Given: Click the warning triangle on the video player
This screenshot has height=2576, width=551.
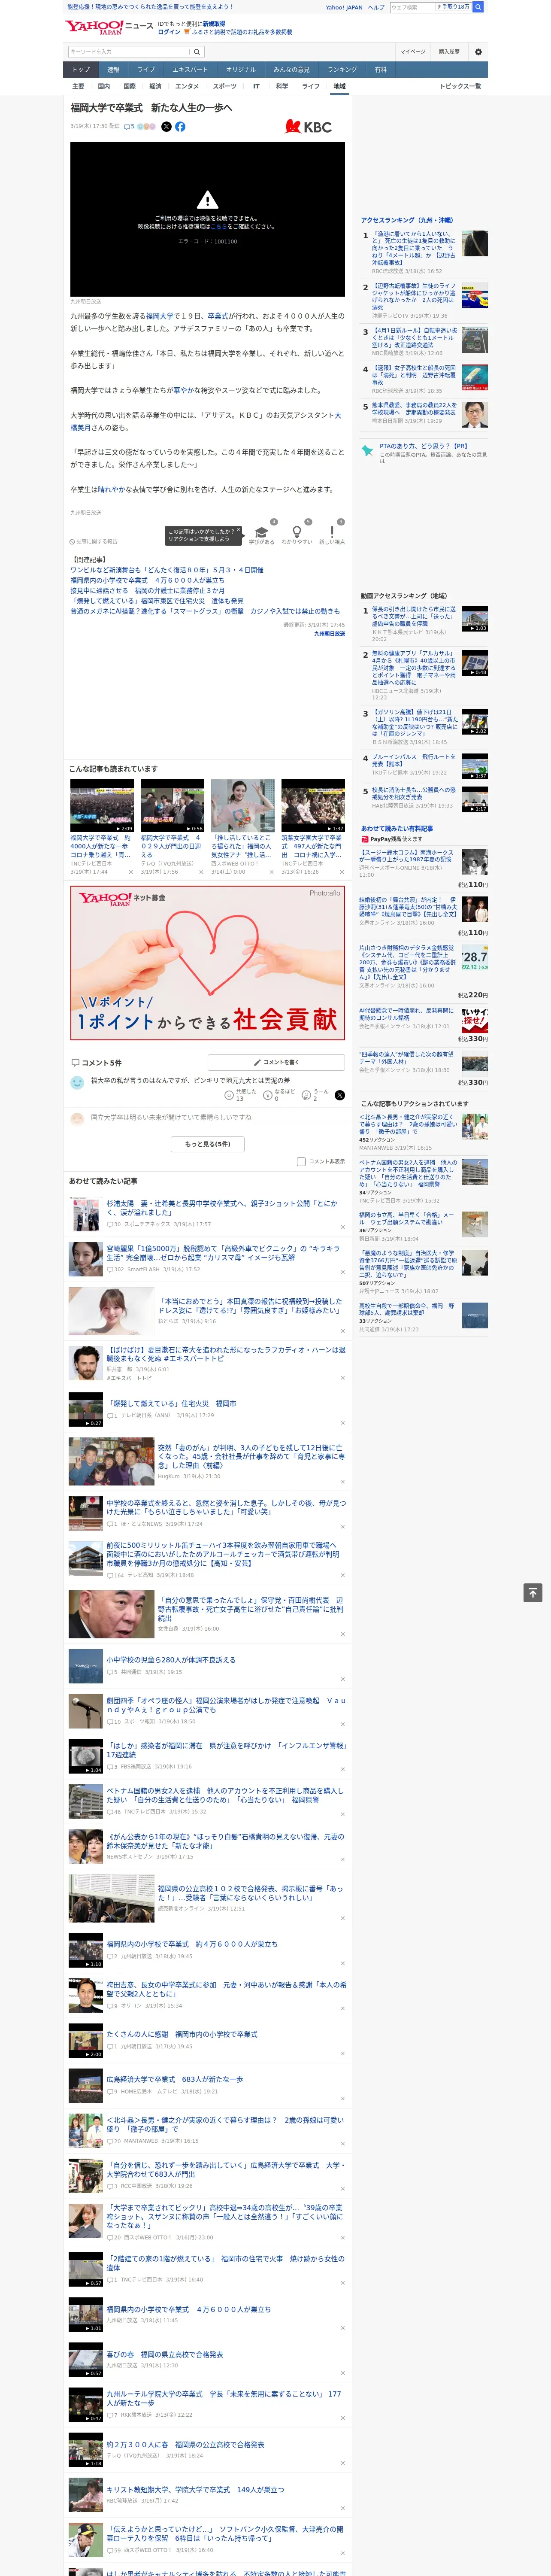Looking at the screenshot, I should point(207,199).
